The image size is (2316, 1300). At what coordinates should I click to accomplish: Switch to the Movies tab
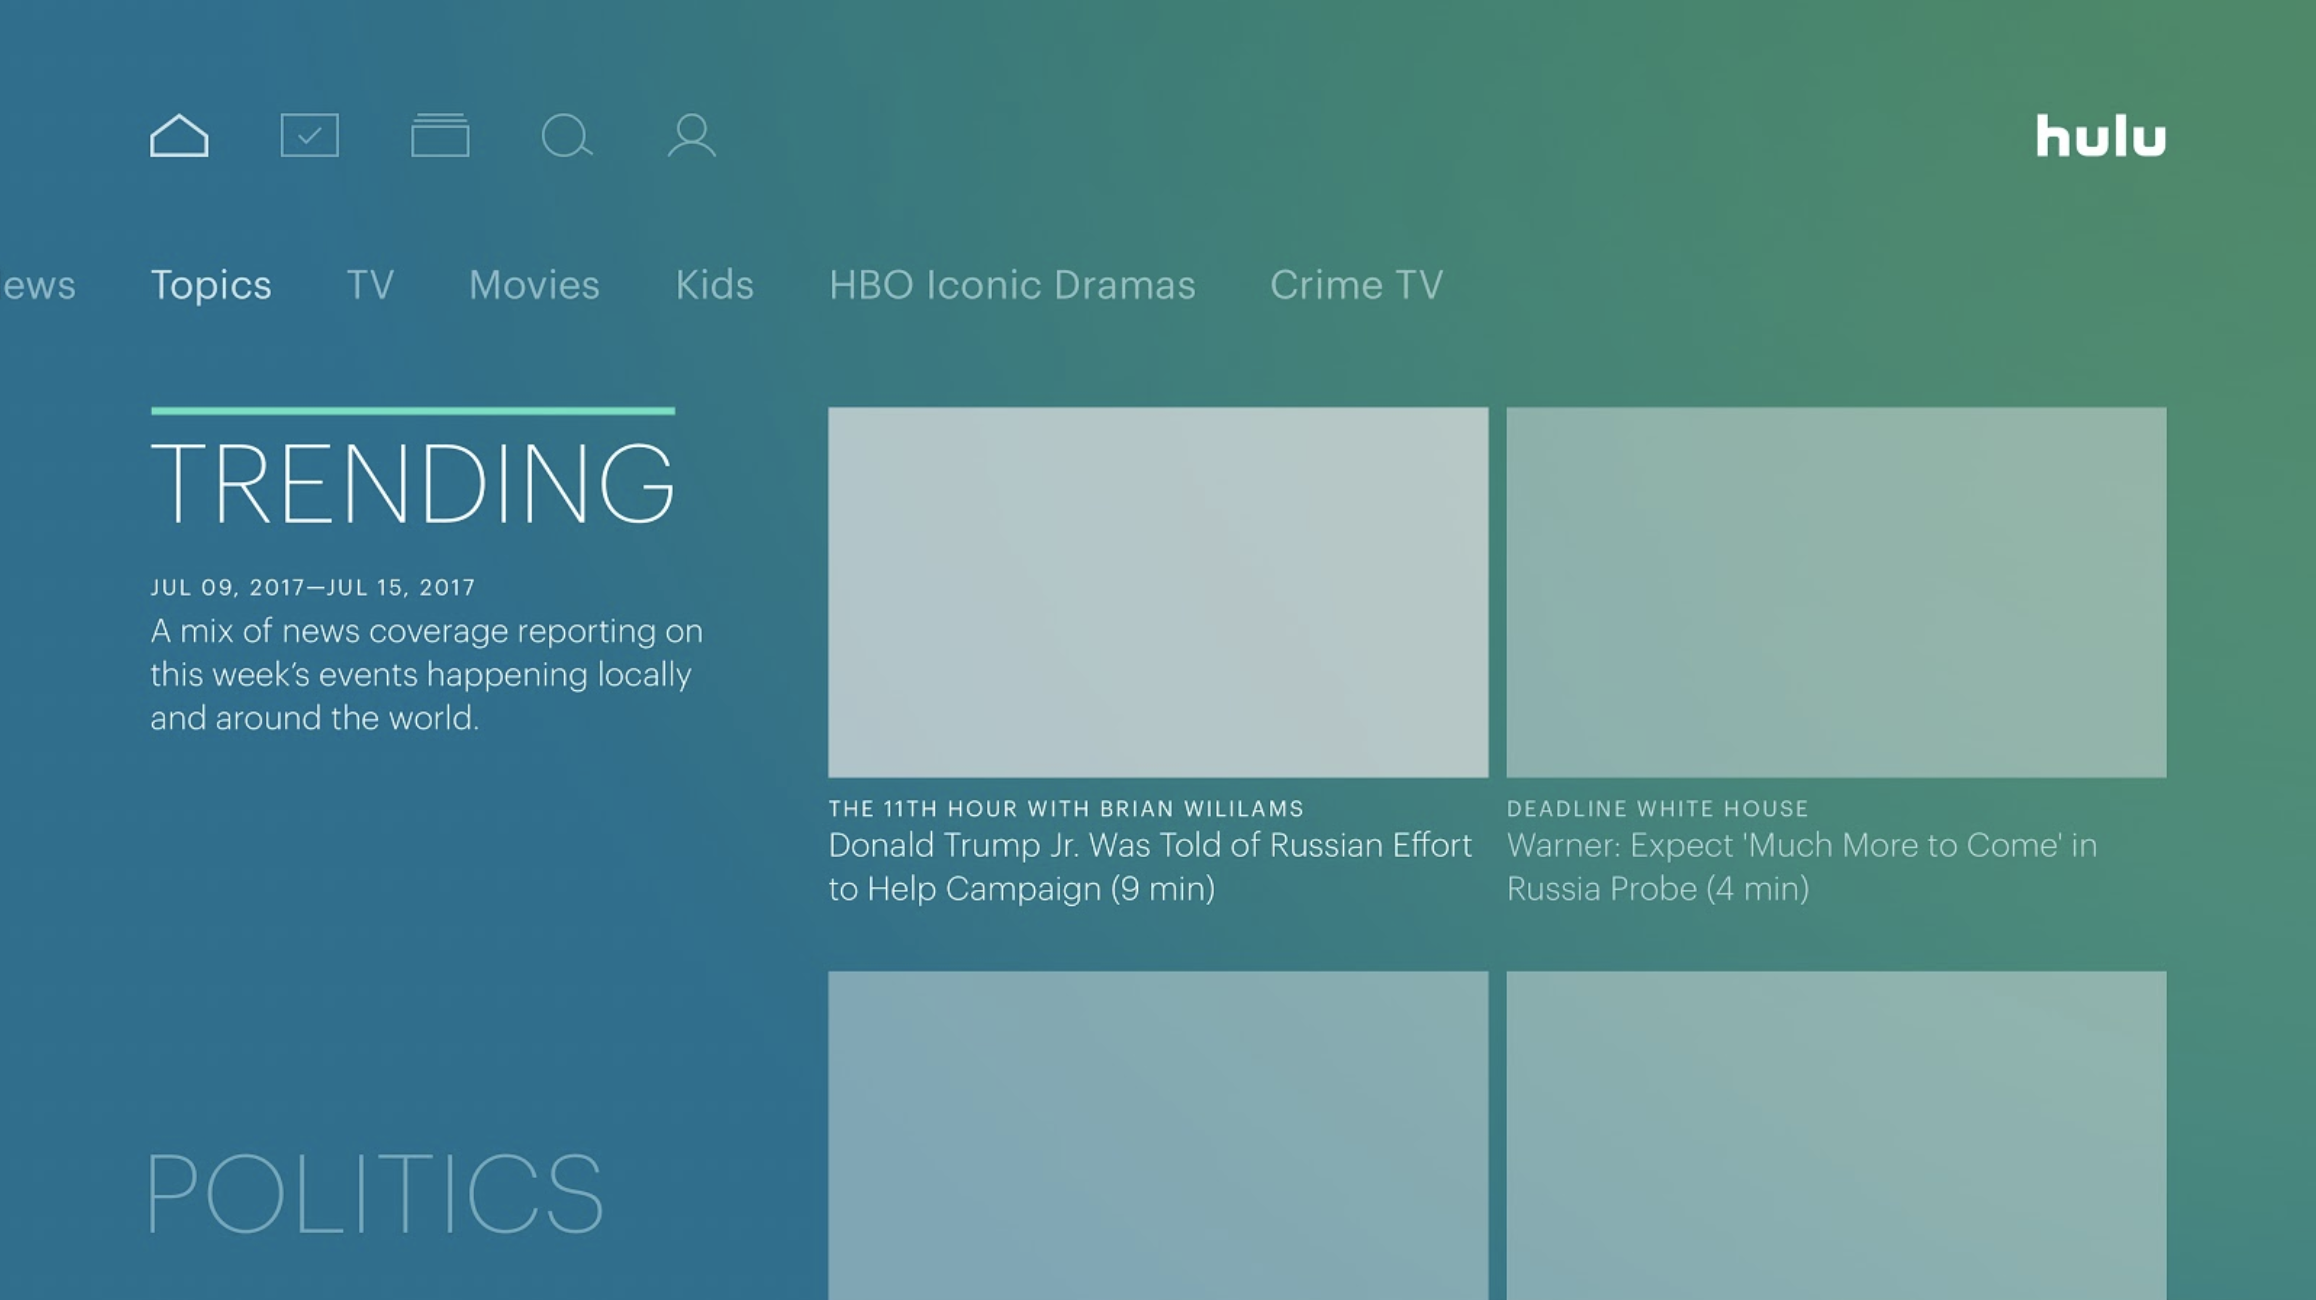(534, 286)
